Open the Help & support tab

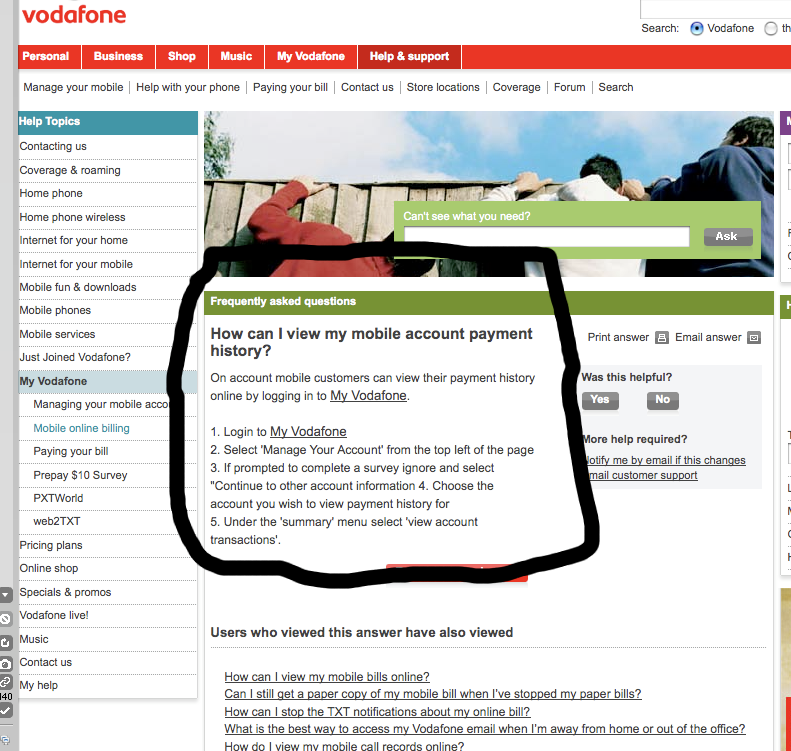[x=409, y=57]
